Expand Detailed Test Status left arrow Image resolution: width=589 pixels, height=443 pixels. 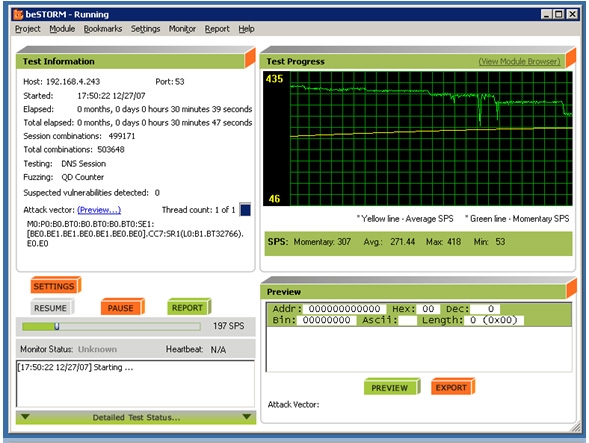click(25, 417)
